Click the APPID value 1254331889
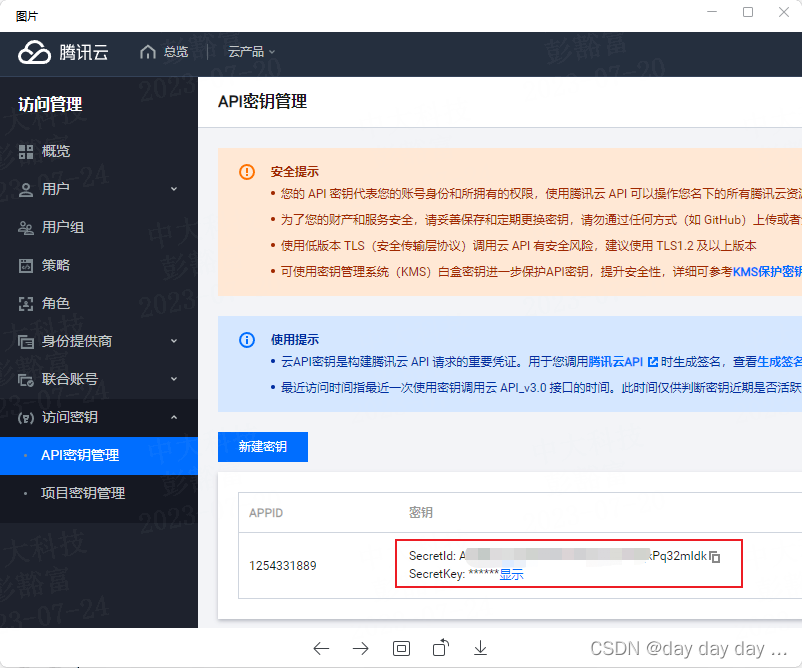The height and width of the screenshot is (668, 802). tap(283, 566)
